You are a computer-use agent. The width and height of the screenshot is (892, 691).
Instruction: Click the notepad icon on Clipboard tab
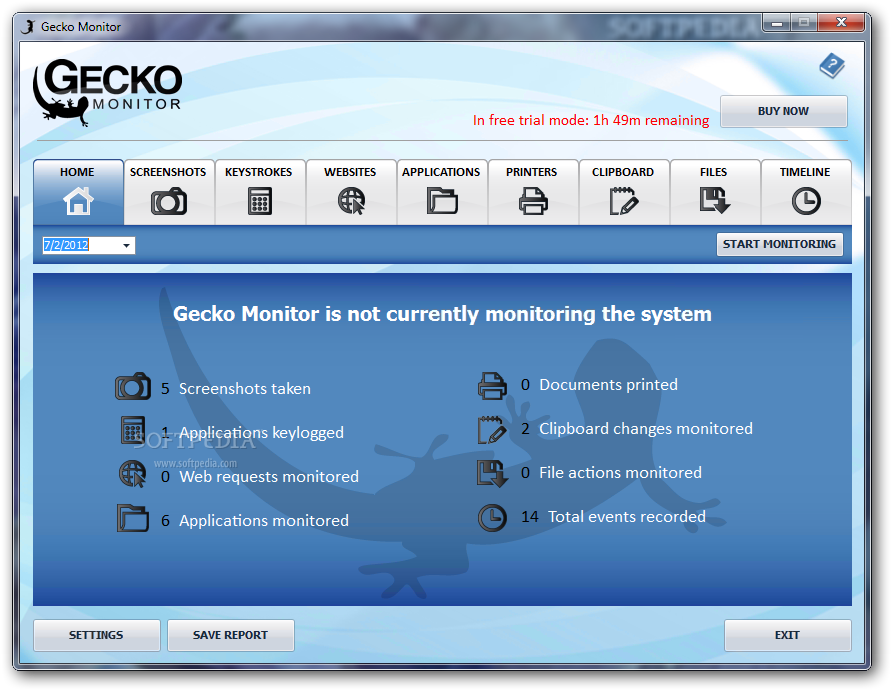623,201
